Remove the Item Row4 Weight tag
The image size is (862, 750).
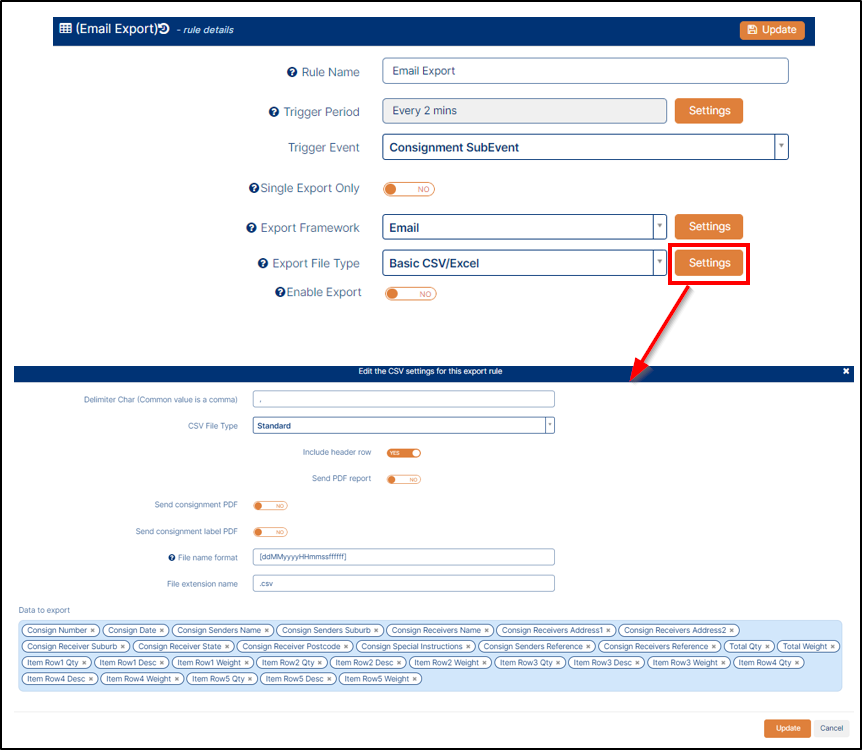coord(177,679)
